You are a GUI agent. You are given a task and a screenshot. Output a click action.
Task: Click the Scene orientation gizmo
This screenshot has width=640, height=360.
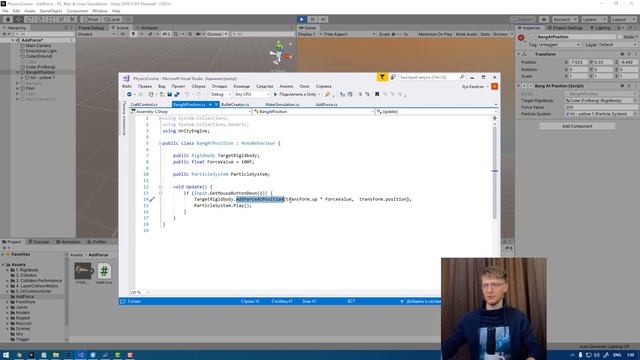(x=280, y=53)
